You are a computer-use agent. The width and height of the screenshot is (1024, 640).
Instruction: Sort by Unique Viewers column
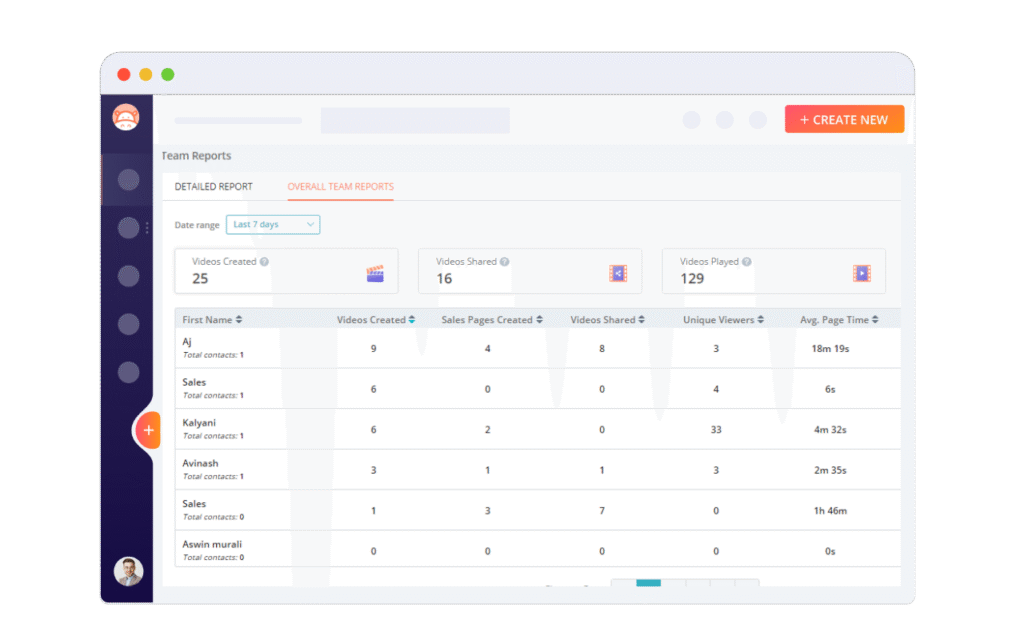point(761,320)
